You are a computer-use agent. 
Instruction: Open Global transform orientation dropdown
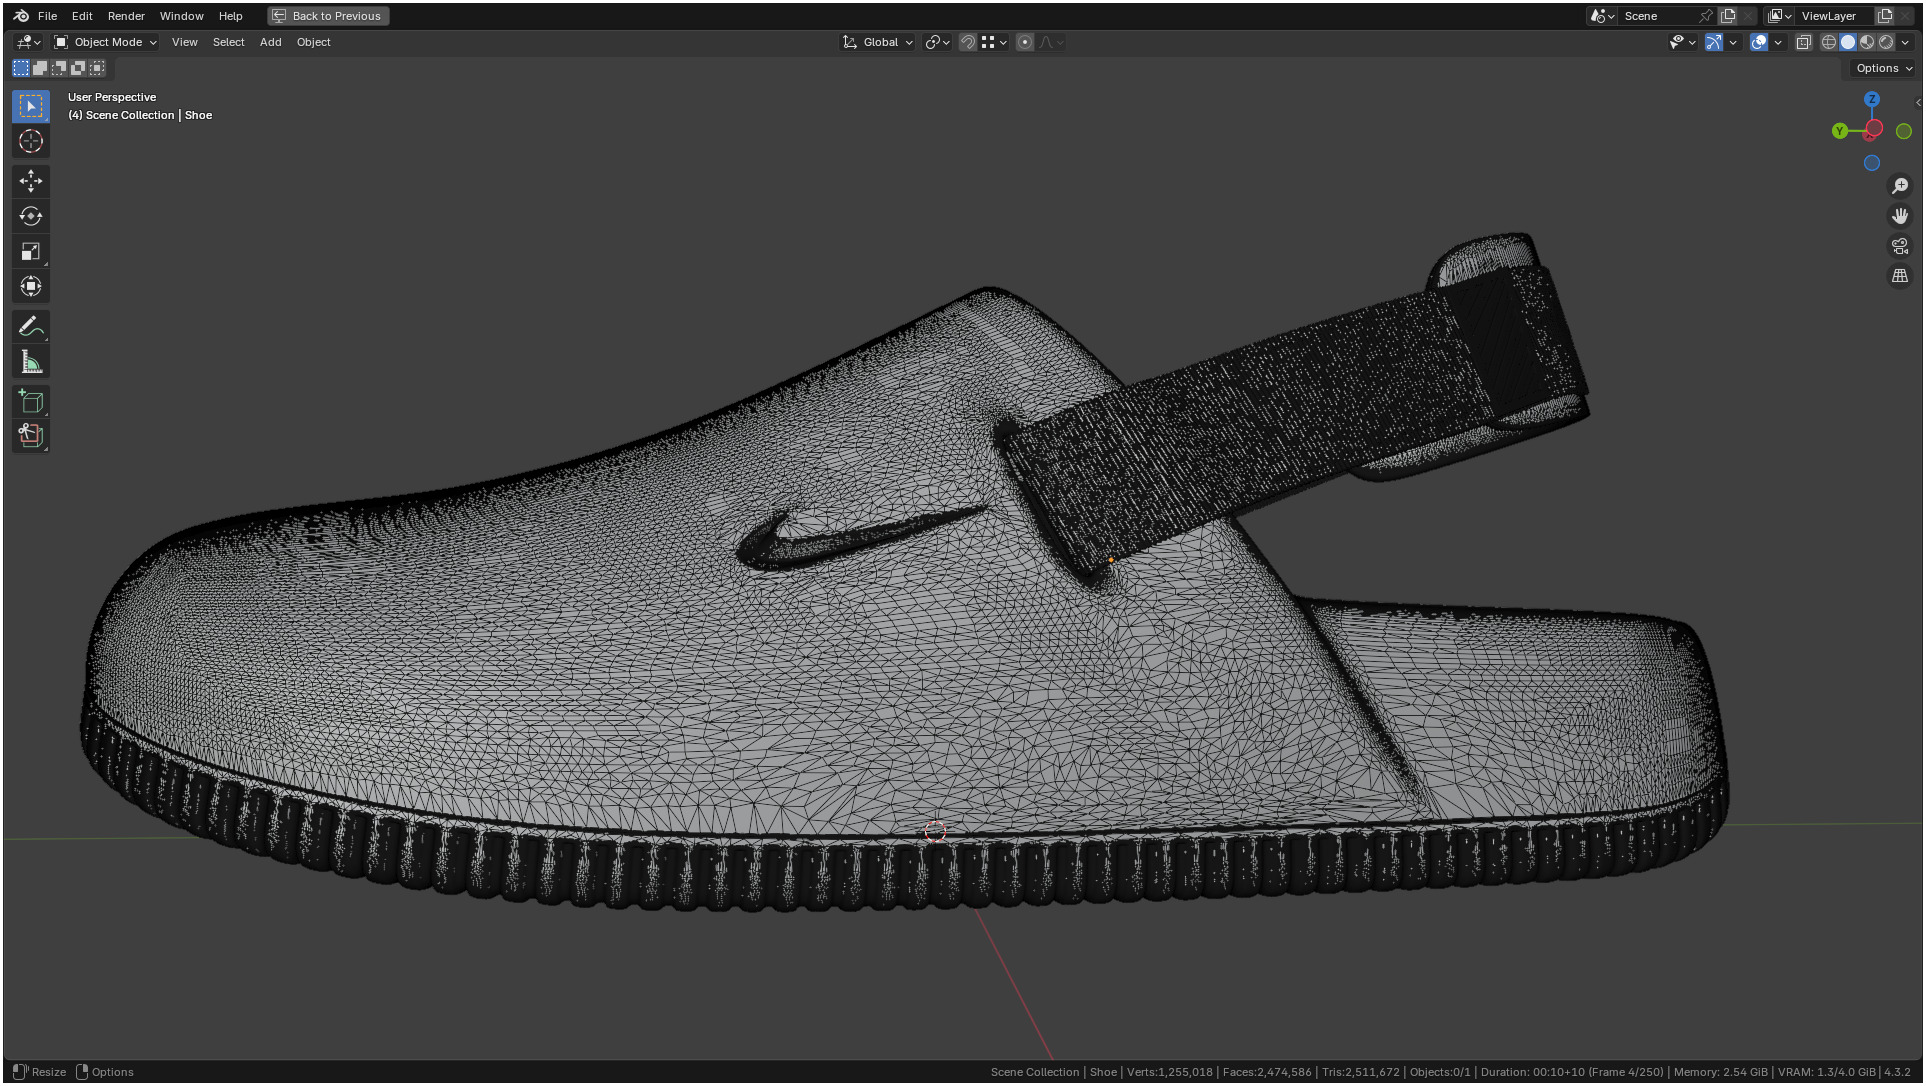click(x=878, y=42)
